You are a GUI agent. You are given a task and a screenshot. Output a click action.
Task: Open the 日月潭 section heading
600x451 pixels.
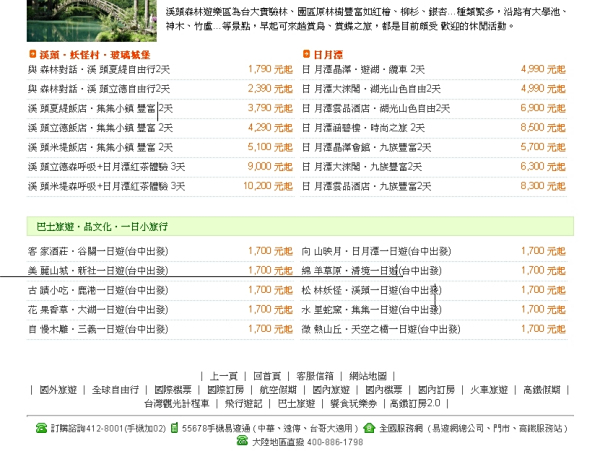328,55
